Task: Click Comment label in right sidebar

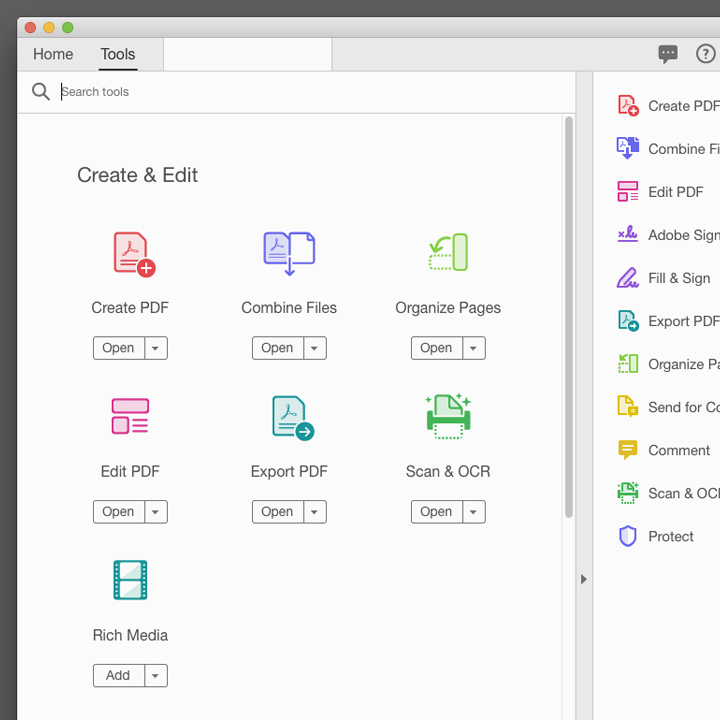Action: [x=679, y=450]
